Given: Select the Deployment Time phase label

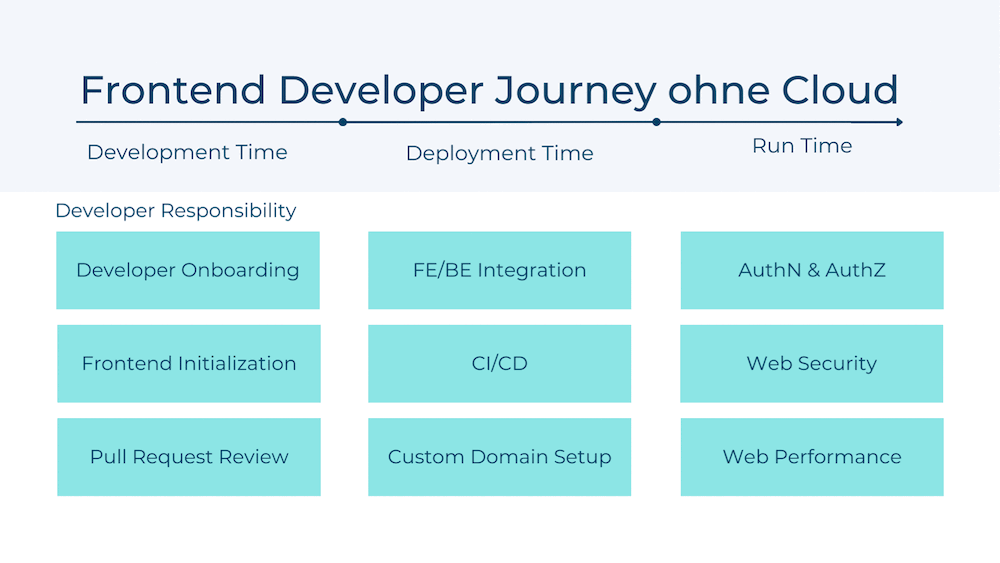Looking at the screenshot, I should pos(499,153).
